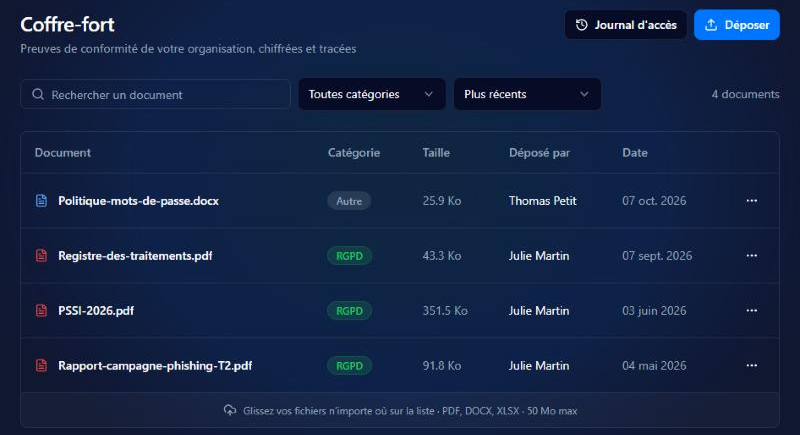The width and height of the screenshot is (800, 435).
Task: Click the PDF icon of PSSI-2026
Action: 41,311
